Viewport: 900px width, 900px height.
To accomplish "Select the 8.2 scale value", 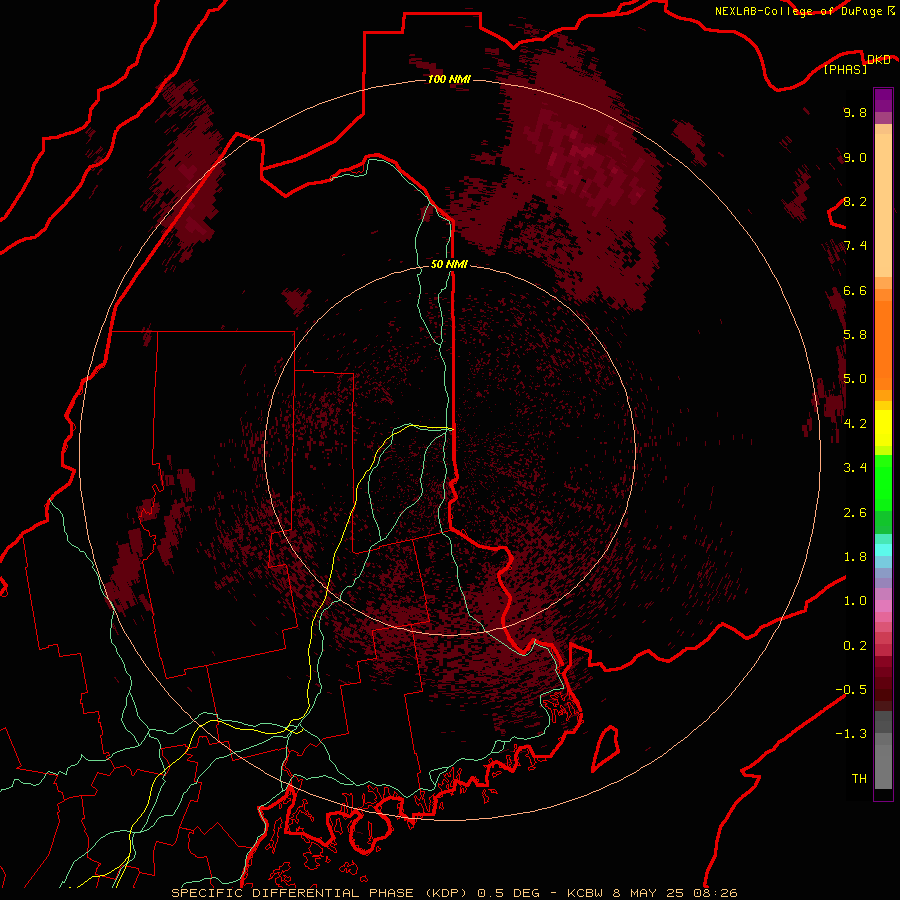I will (855, 201).
